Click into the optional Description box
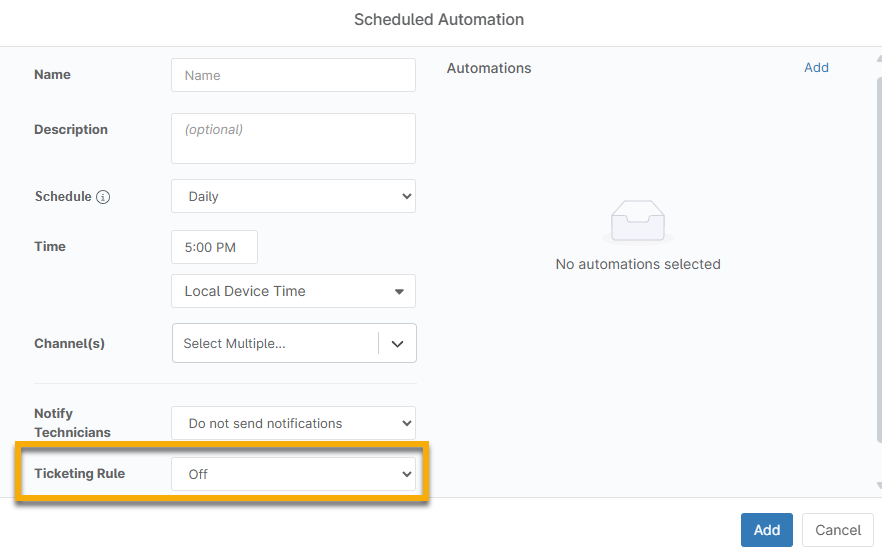882x552 pixels. click(x=293, y=138)
